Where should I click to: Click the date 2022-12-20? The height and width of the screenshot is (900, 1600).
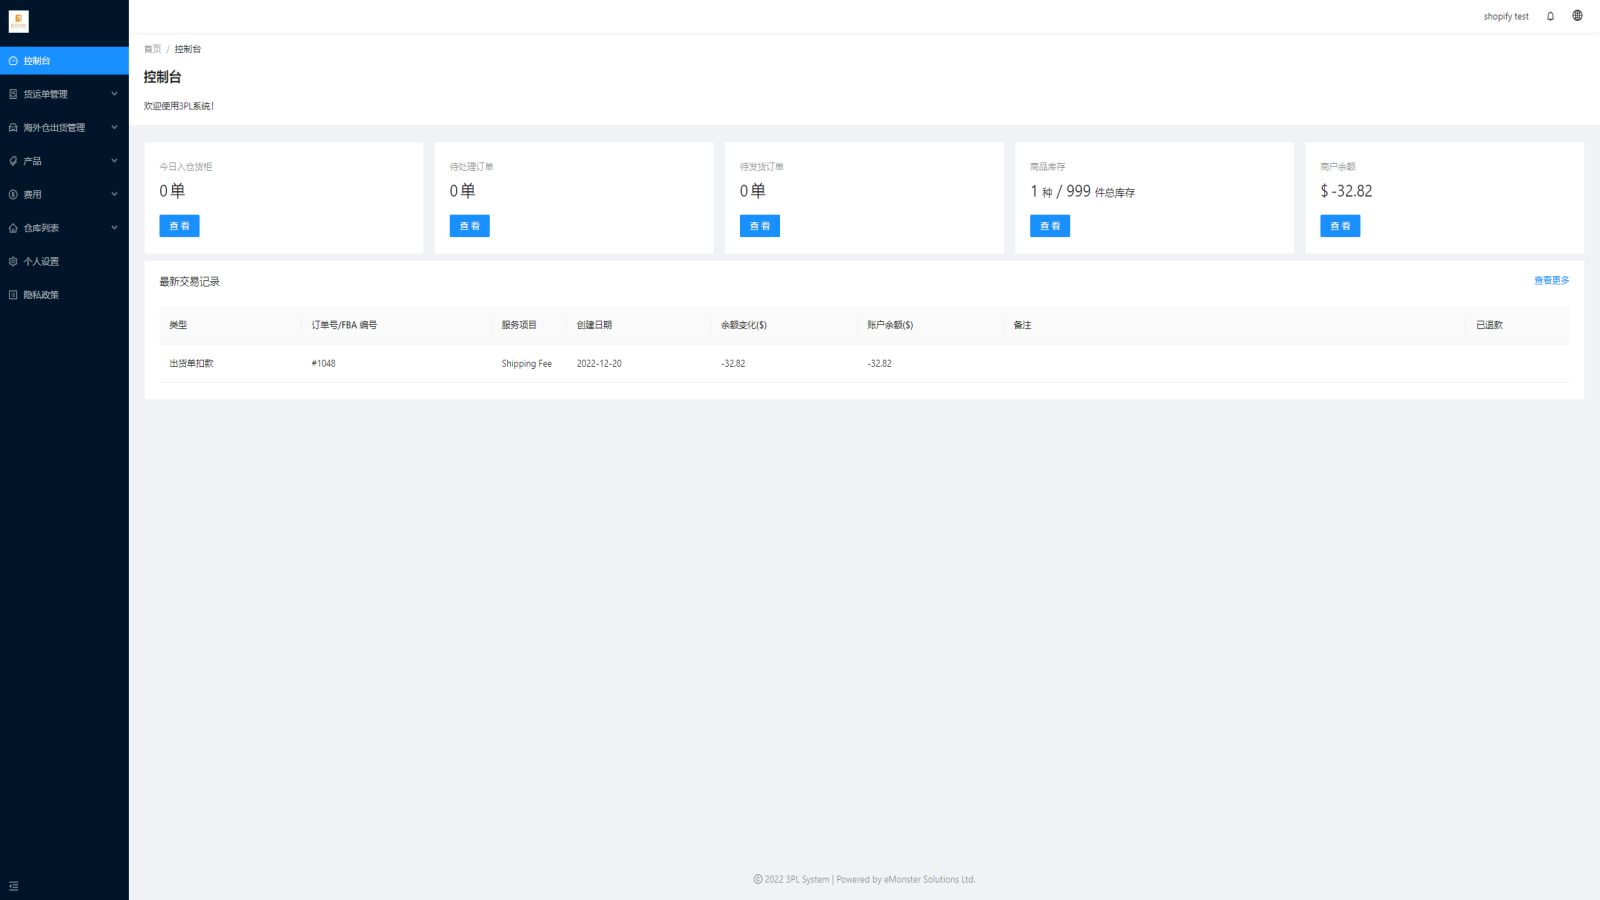[599, 364]
